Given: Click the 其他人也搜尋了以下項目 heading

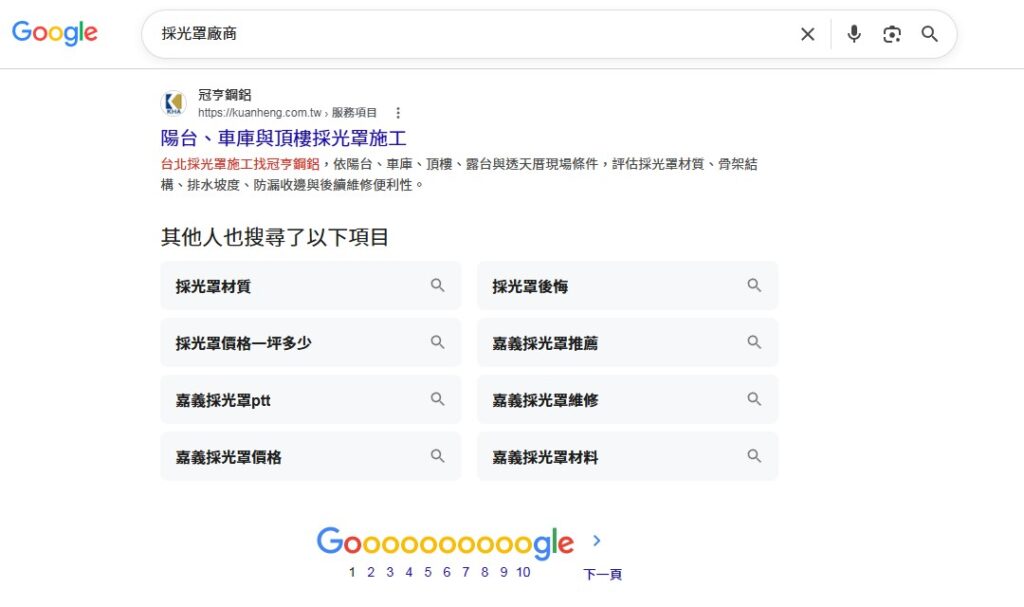Looking at the screenshot, I should [x=275, y=237].
